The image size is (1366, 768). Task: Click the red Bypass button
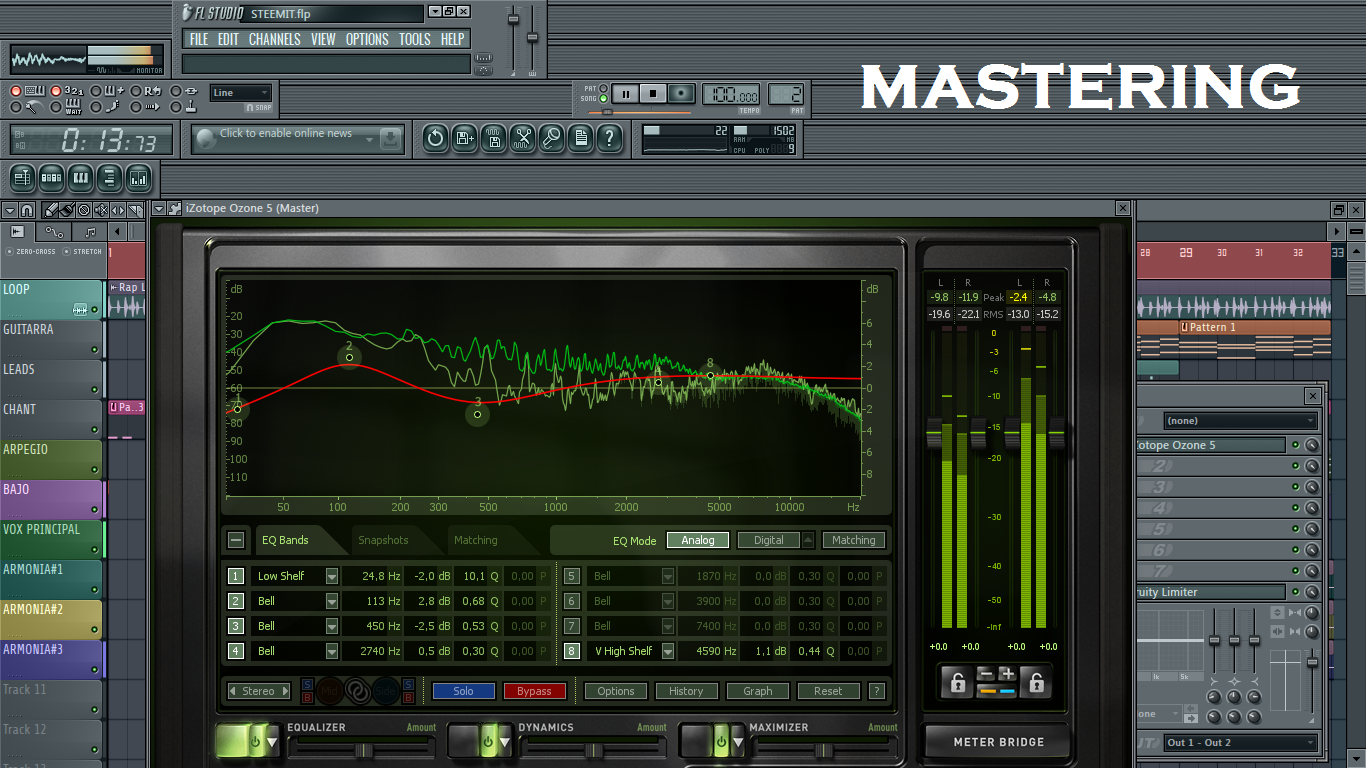point(534,691)
